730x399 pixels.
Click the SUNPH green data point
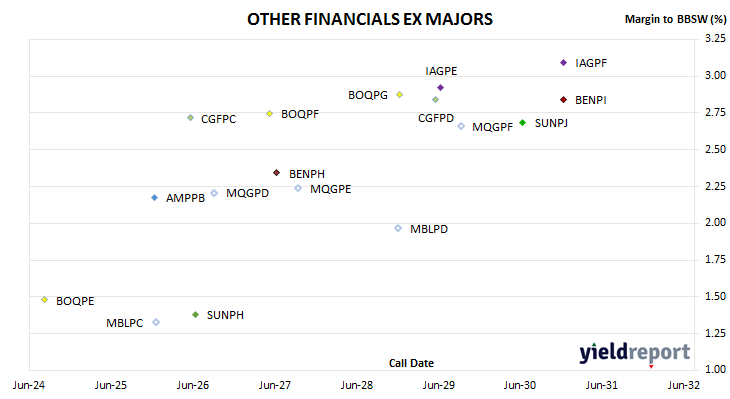(196, 315)
